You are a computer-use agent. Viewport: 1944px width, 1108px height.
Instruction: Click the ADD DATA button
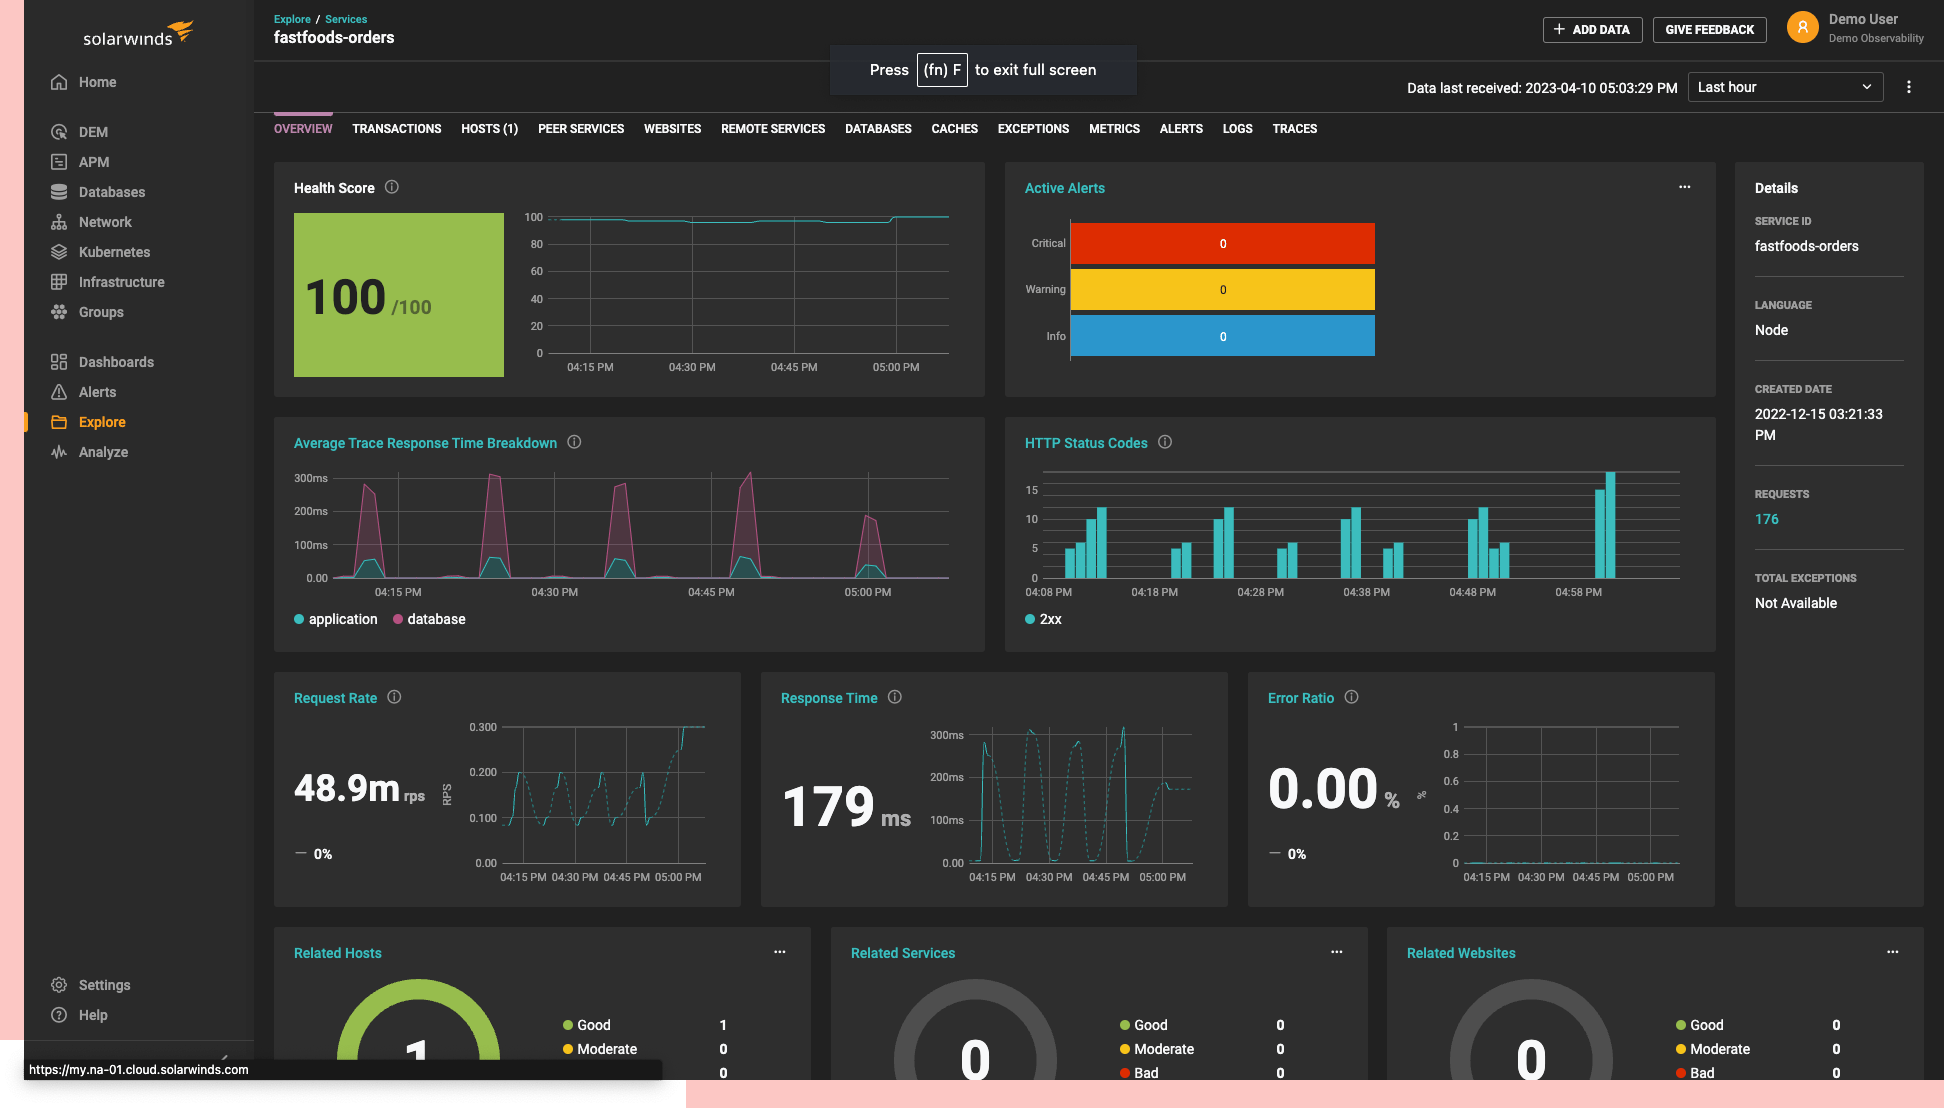(1592, 29)
